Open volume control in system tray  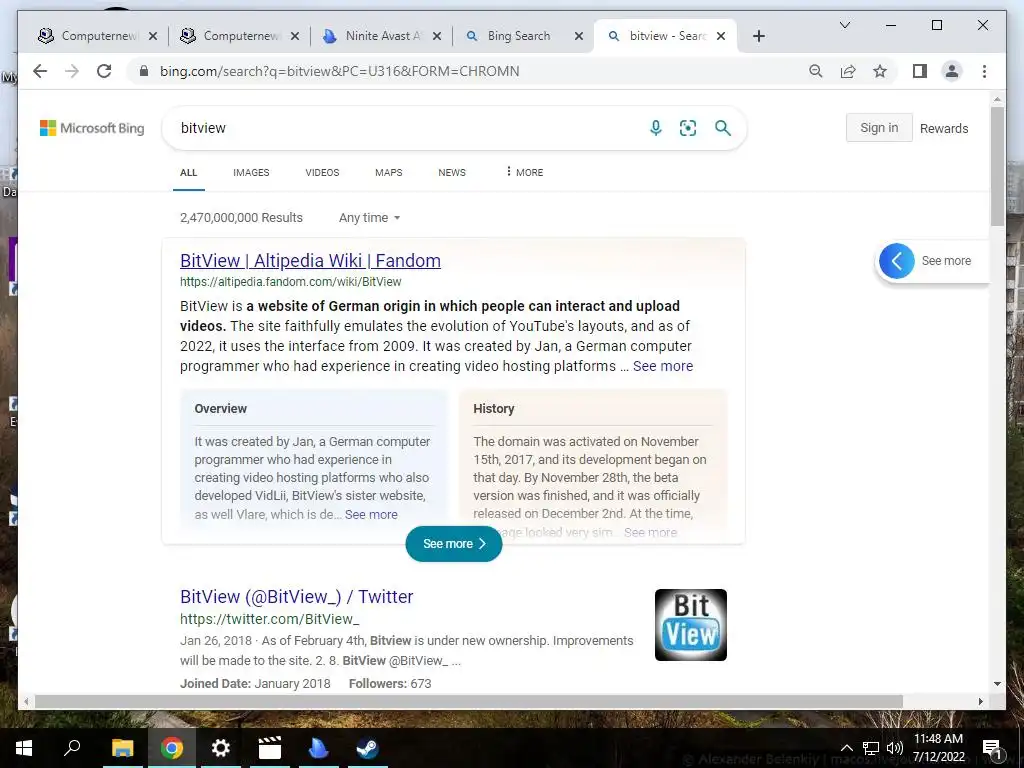895,748
